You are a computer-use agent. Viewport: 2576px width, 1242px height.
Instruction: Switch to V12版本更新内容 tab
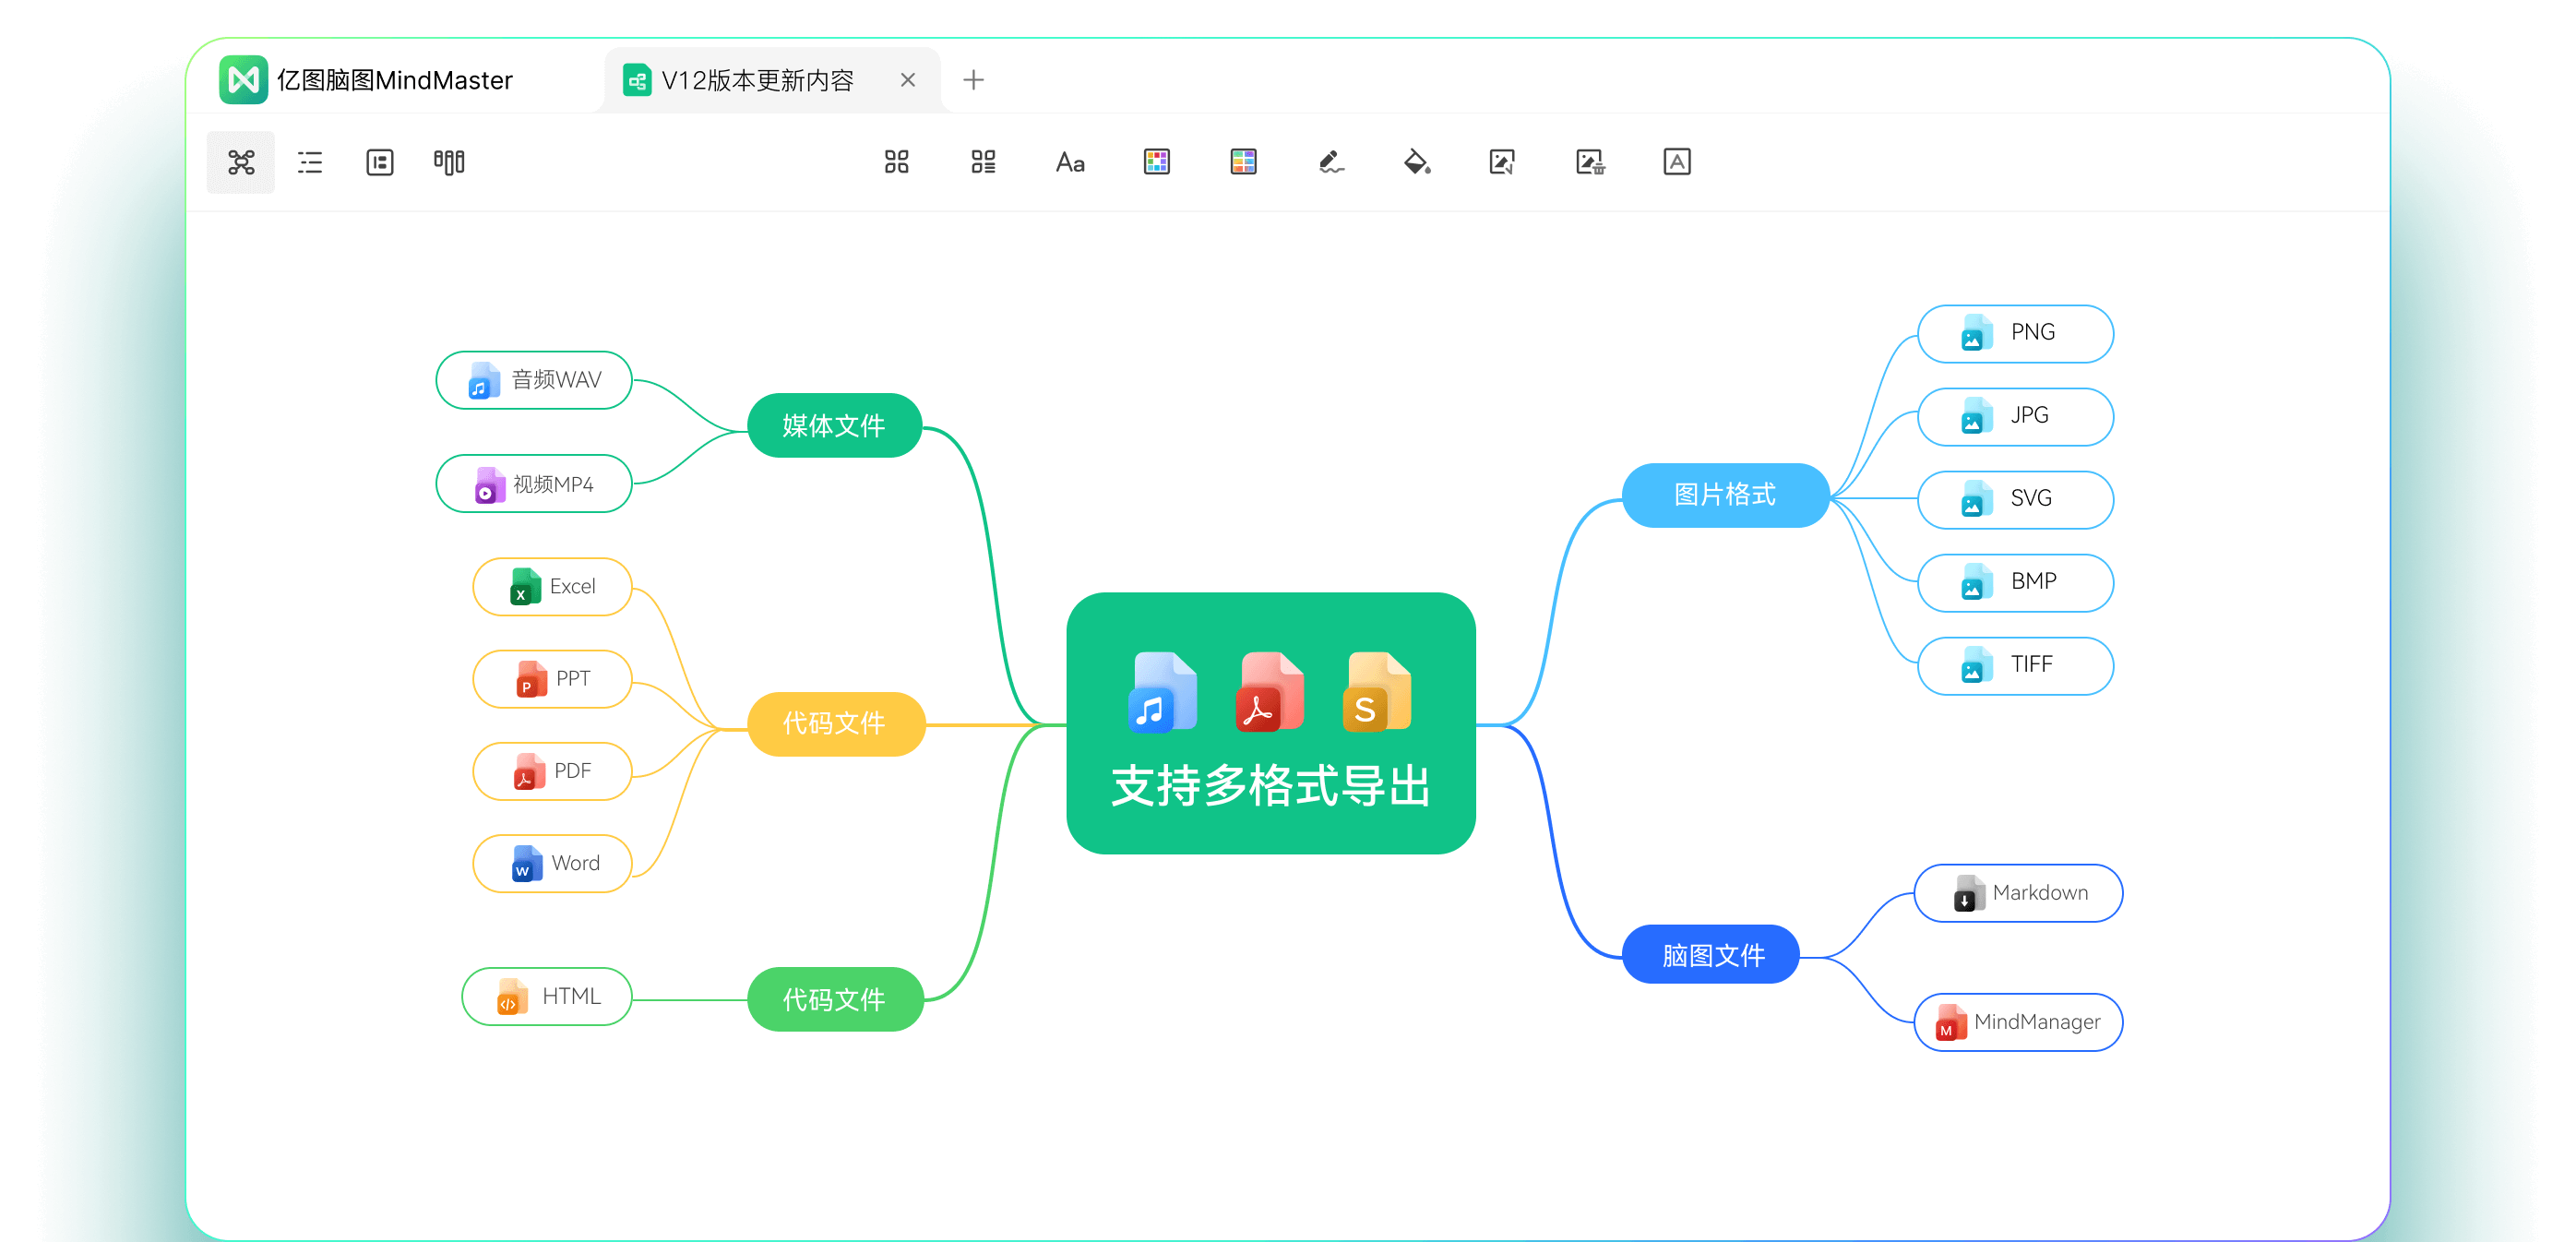[757, 80]
